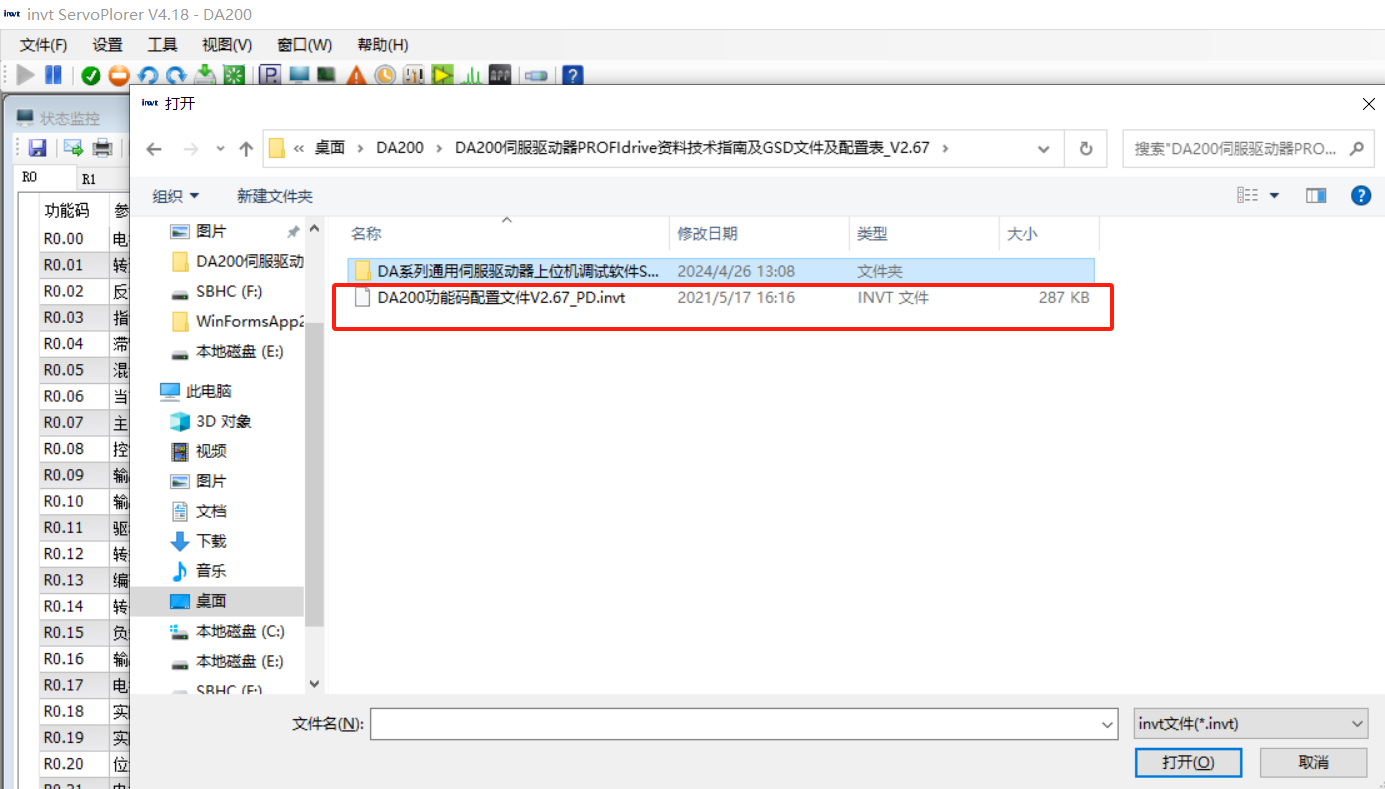Screen dimensions: 1385x789
Task: Click the blue pause icon in main toolbar
Action: pos(53,75)
